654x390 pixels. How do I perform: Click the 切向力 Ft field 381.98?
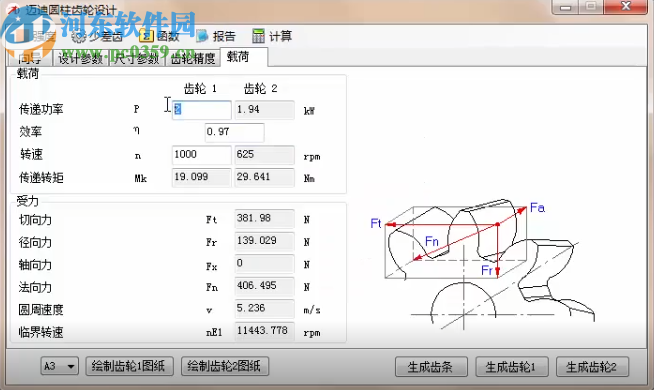tap(264, 219)
